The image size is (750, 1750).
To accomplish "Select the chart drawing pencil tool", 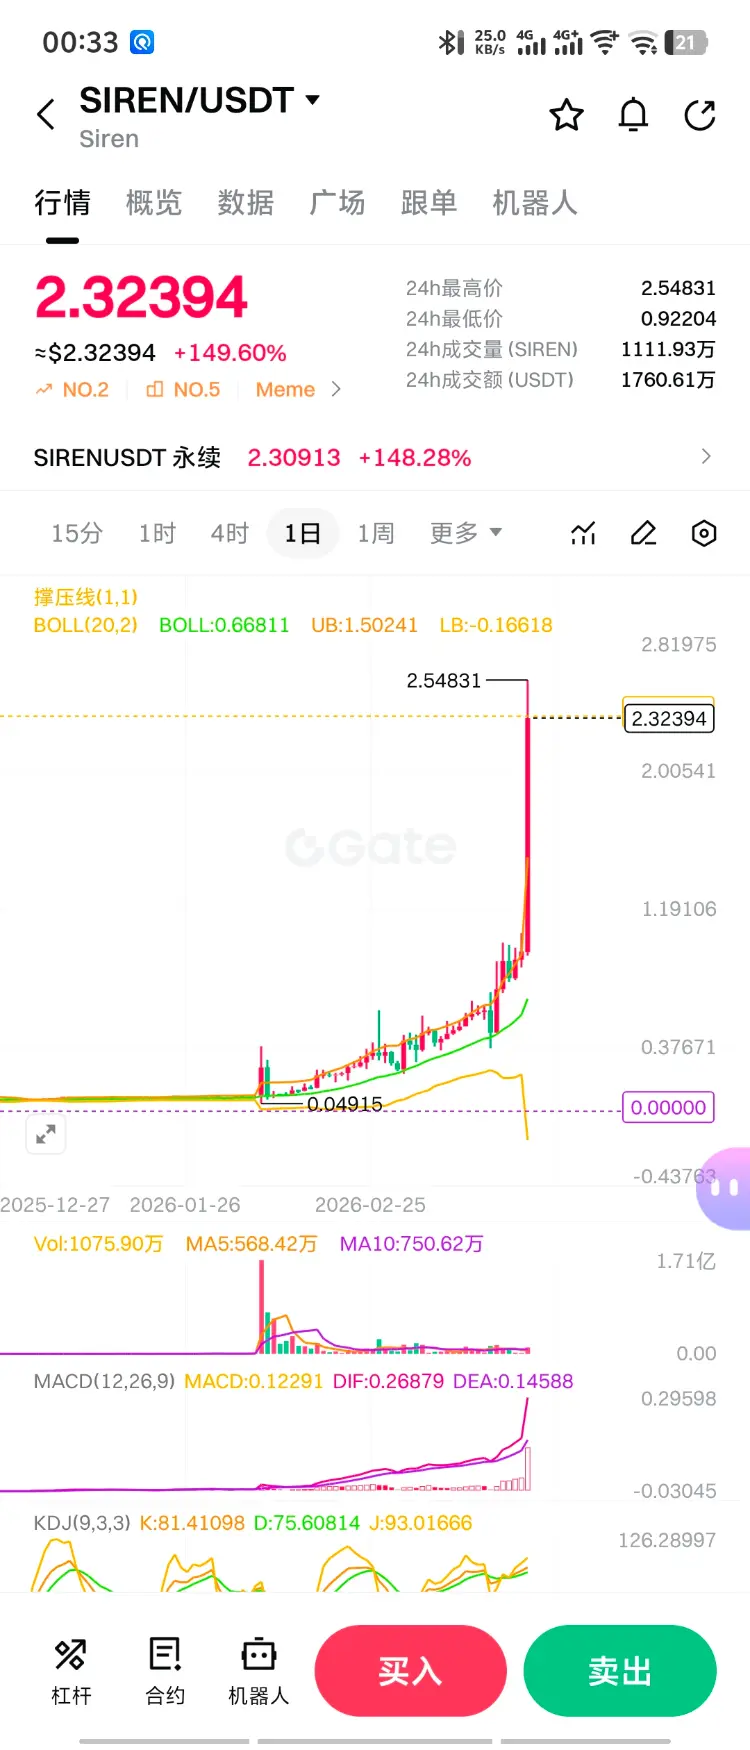I will pyautogui.click(x=643, y=534).
